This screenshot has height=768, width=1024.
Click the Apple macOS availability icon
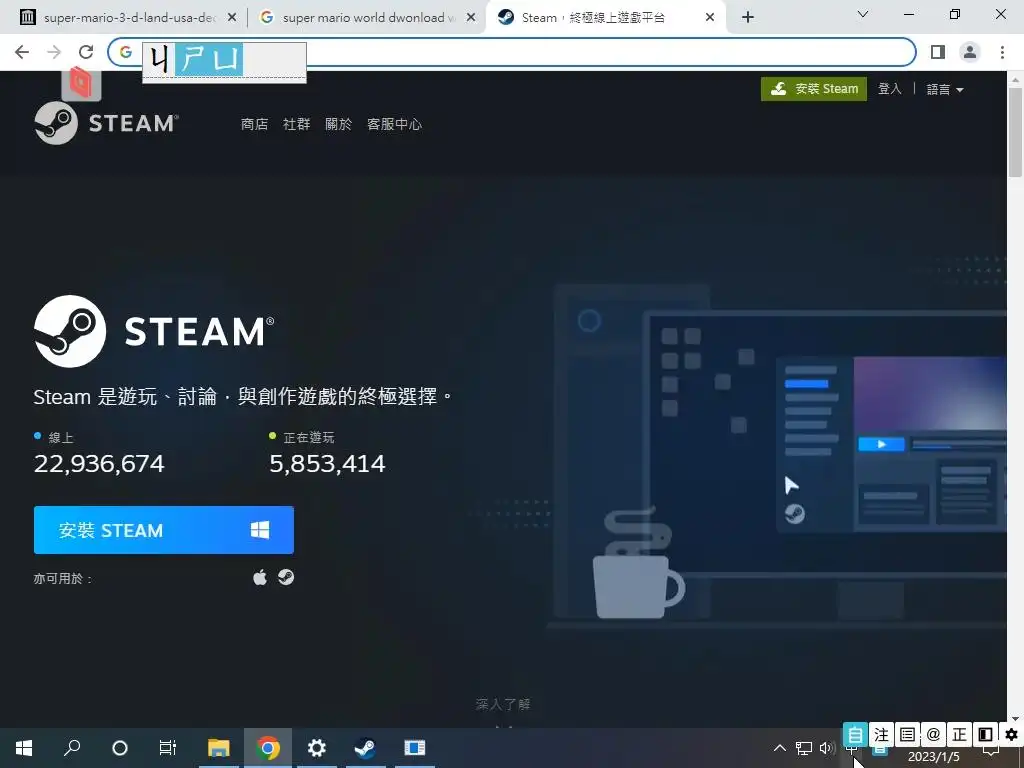260,577
